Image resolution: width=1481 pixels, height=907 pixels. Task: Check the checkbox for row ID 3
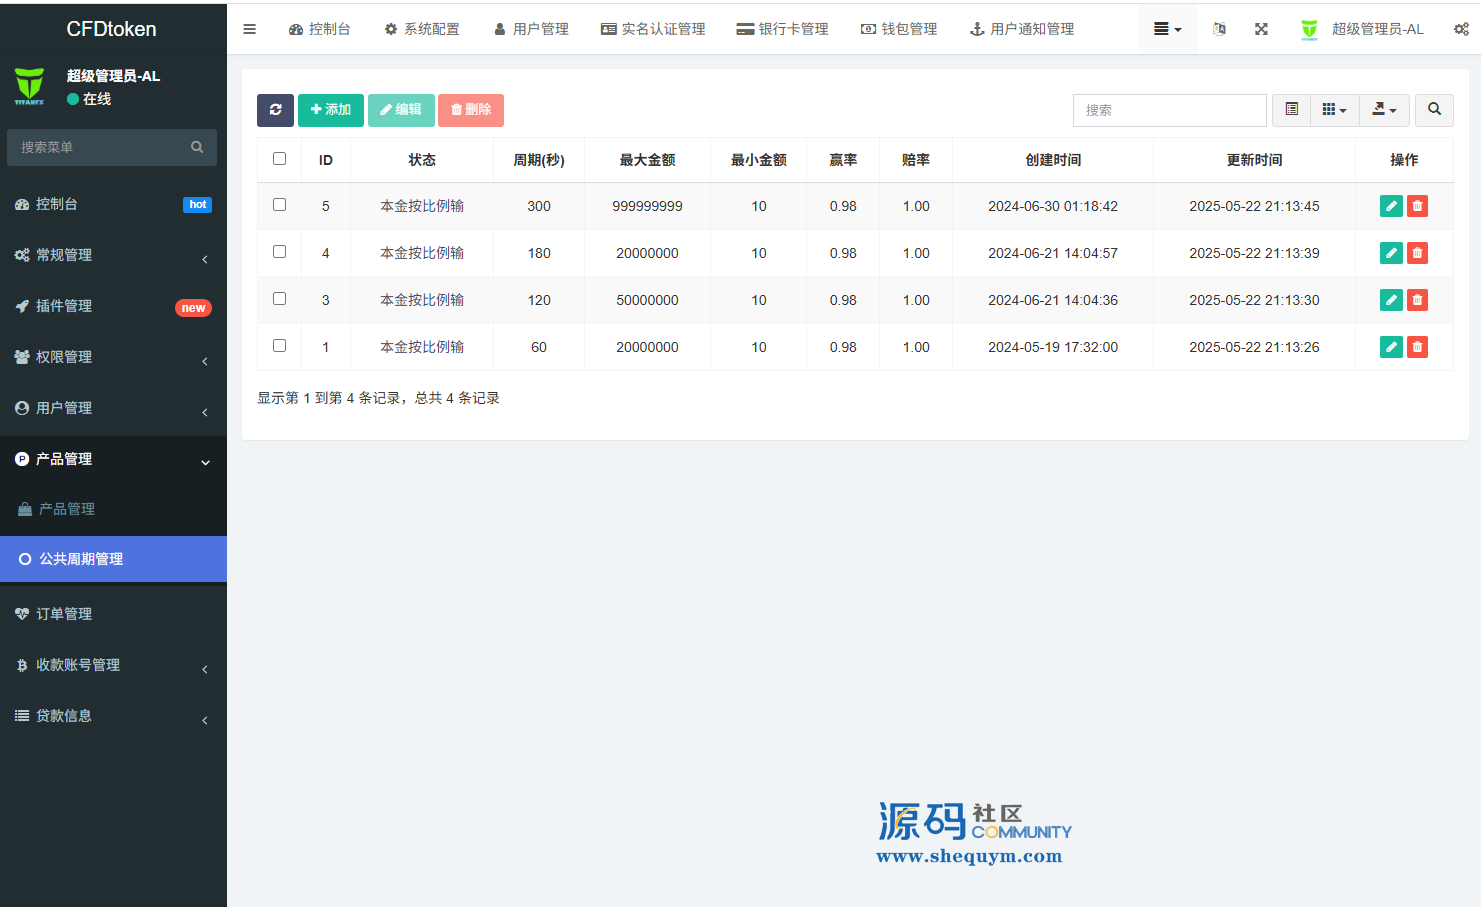(x=280, y=299)
